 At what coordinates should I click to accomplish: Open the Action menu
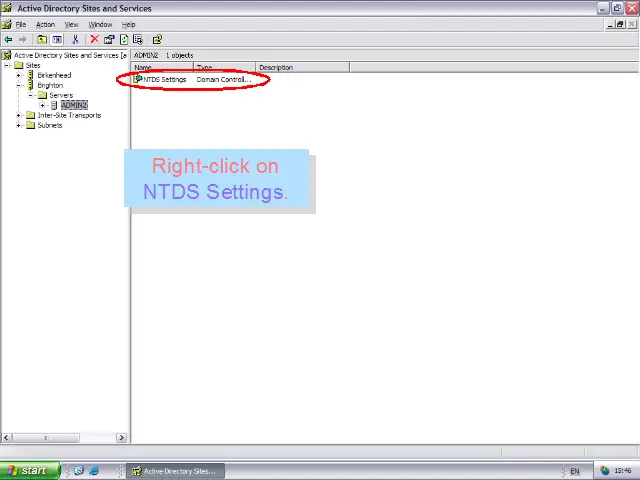click(x=45, y=24)
